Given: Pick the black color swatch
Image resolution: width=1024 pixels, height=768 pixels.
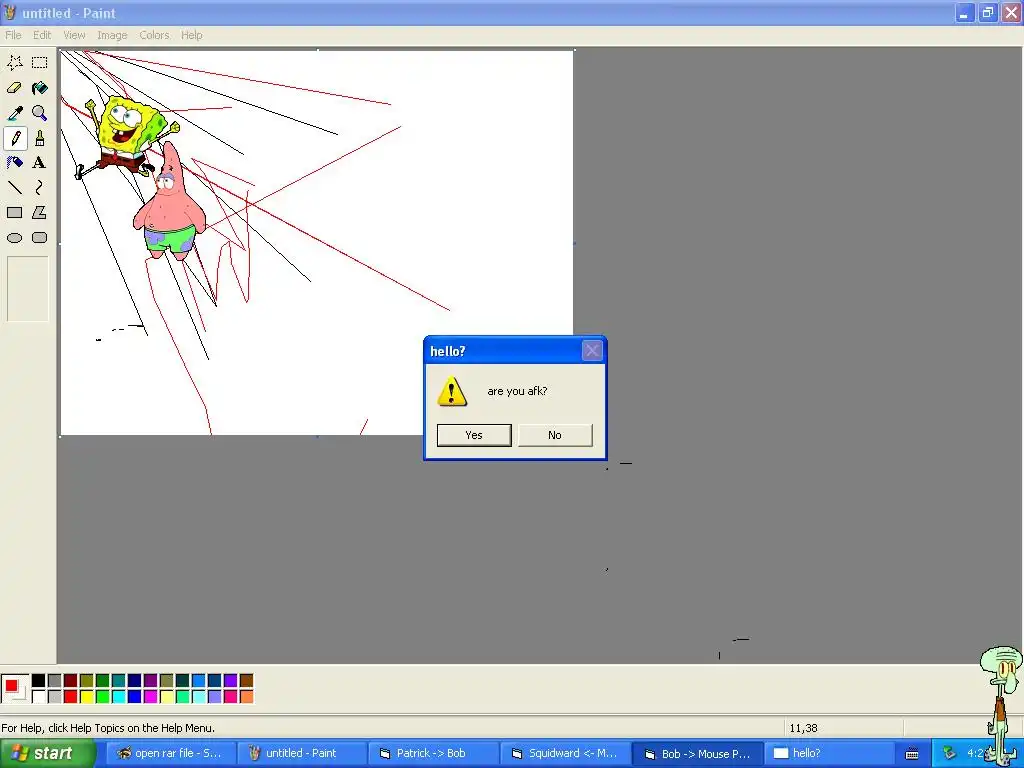Looking at the screenshot, I should click(39, 681).
